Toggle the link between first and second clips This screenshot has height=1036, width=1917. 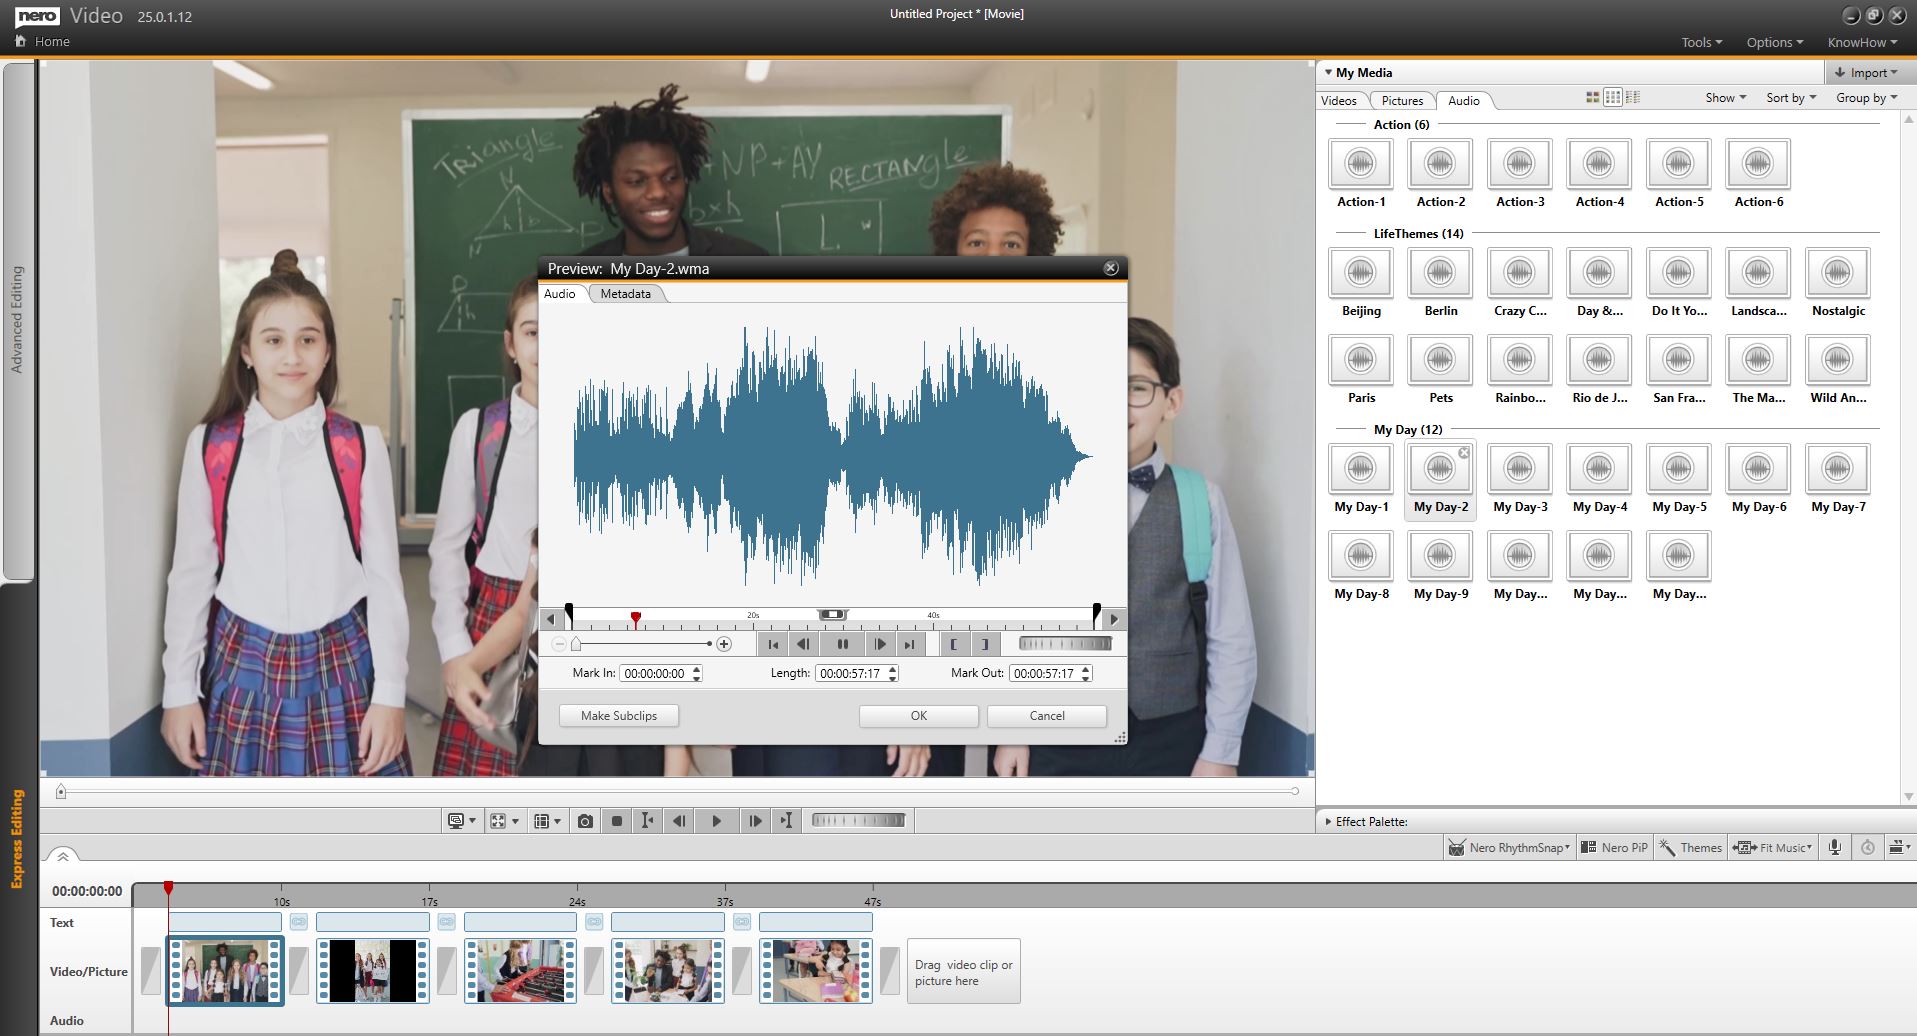coord(298,921)
